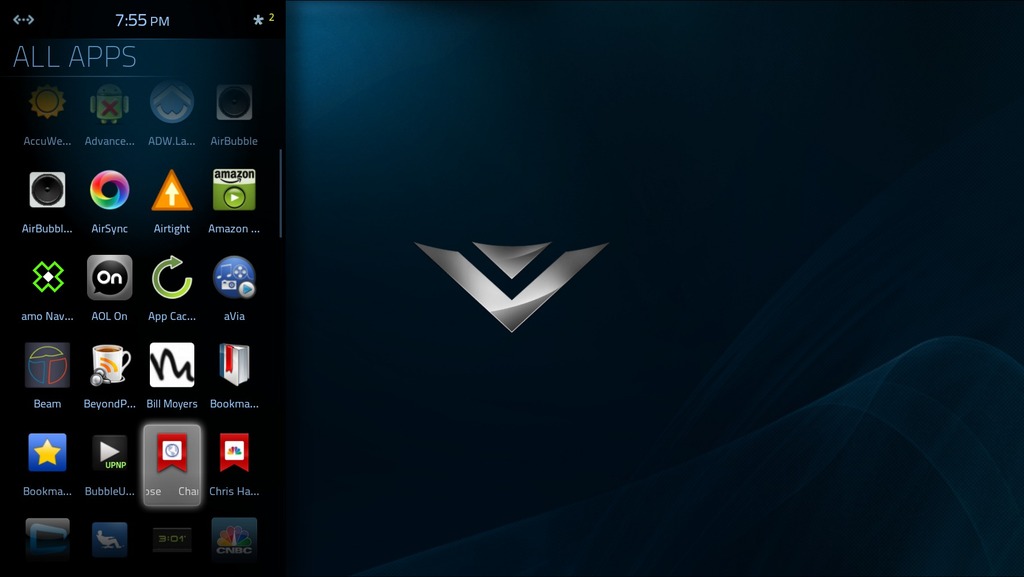Launch the AOL On app
1024x577 pixels.
pyautogui.click(x=109, y=278)
